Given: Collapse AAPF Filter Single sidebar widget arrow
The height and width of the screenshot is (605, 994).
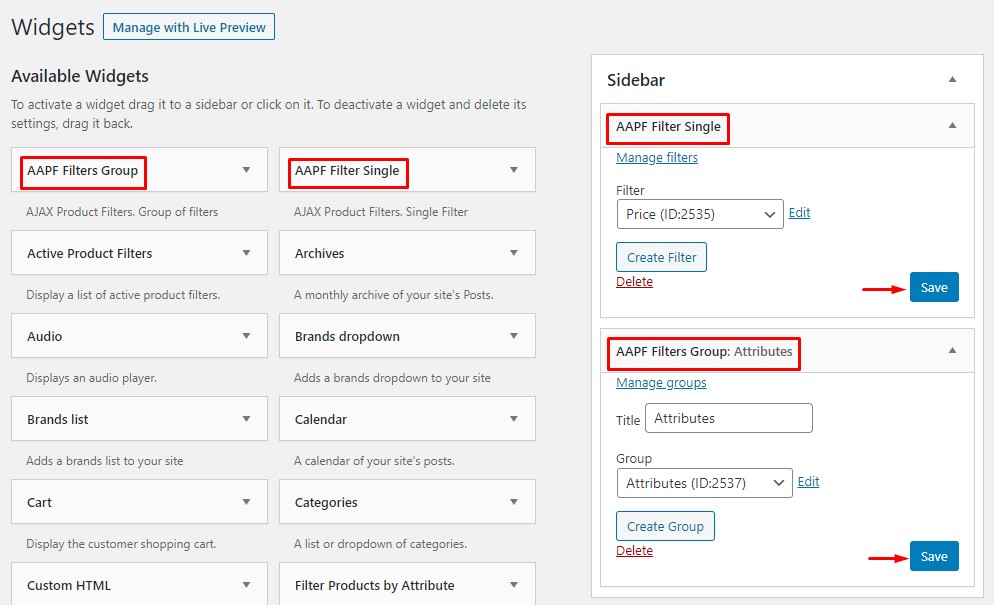Looking at the screenshot, I should 952,126.
